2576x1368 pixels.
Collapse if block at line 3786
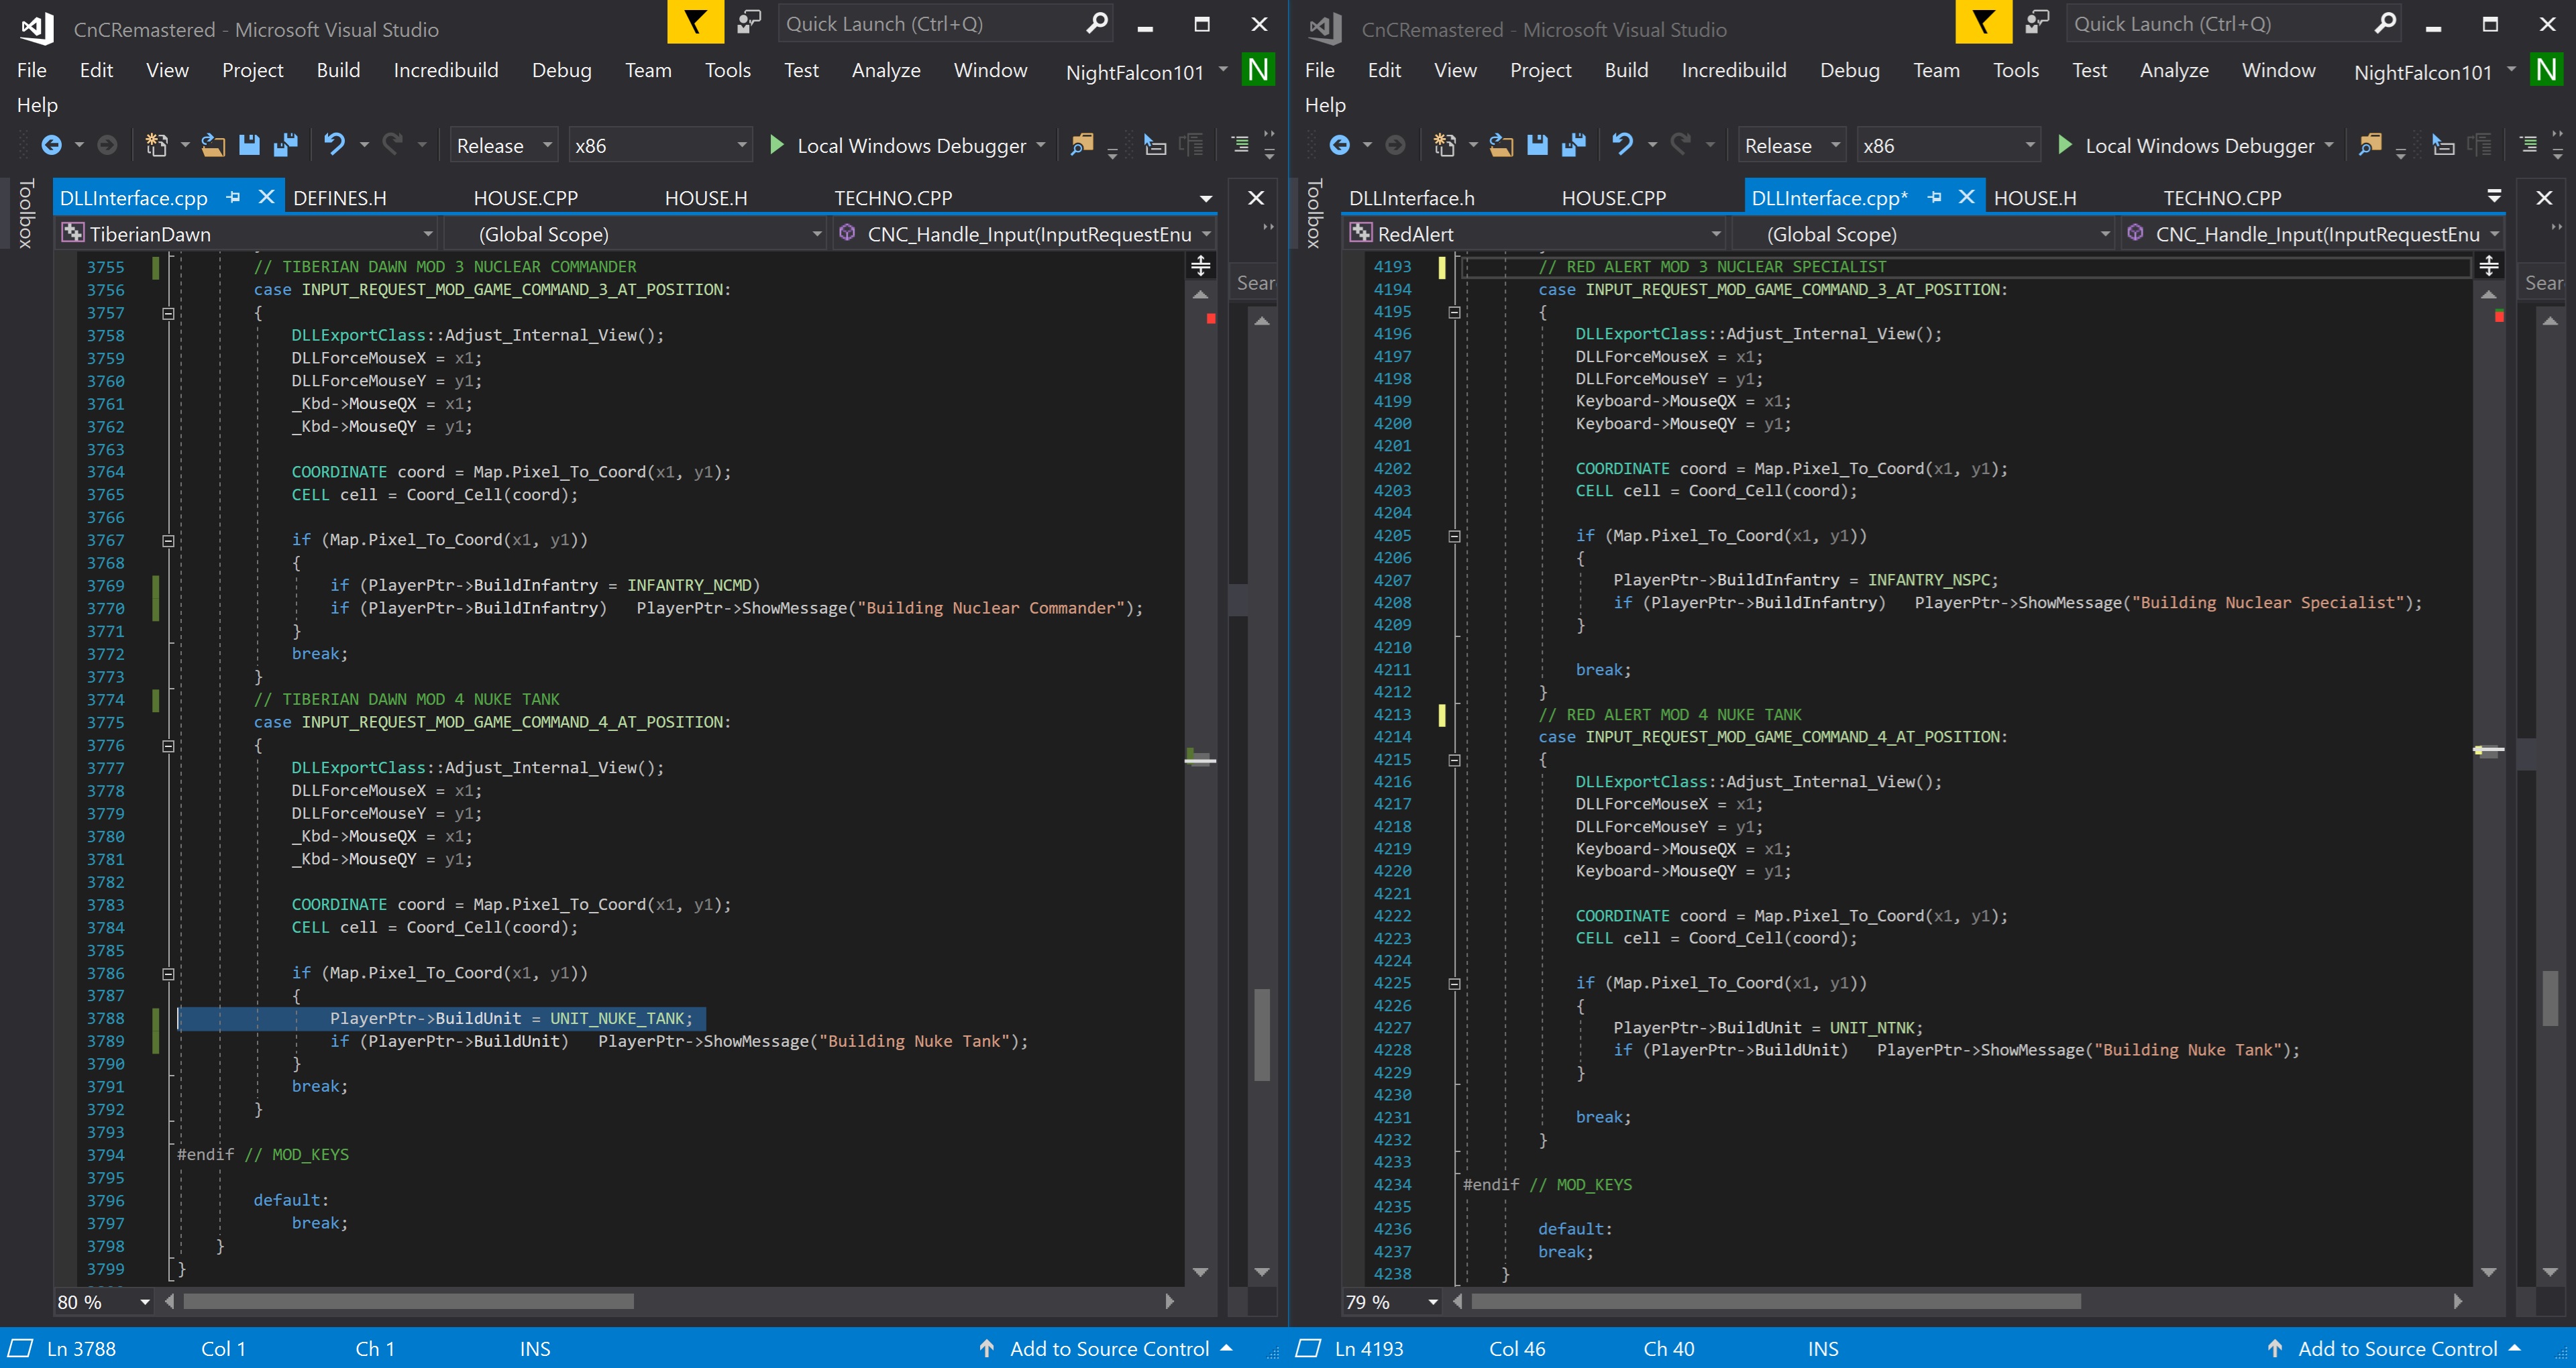168,974
